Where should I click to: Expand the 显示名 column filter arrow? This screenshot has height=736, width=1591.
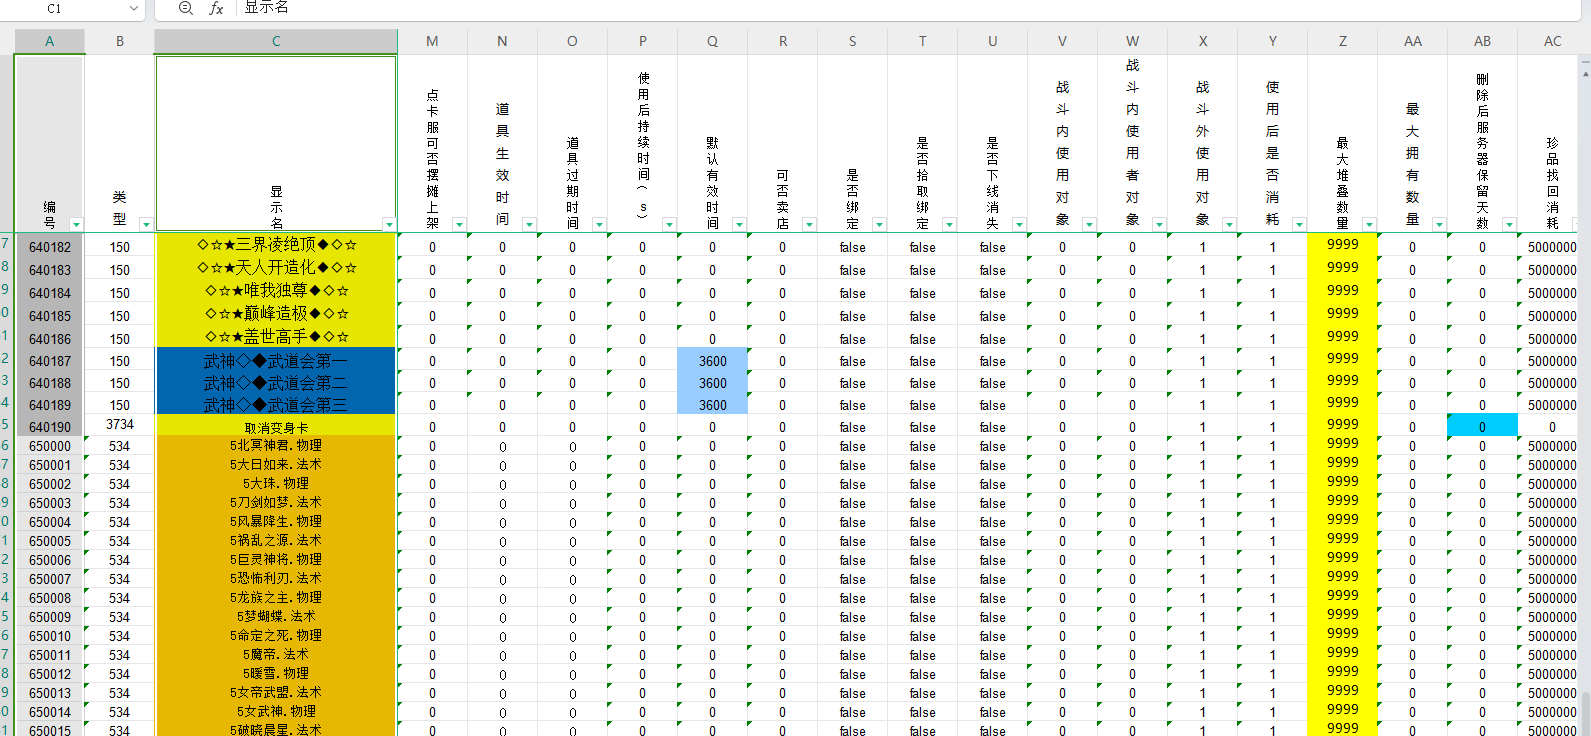tap(389, 224)
